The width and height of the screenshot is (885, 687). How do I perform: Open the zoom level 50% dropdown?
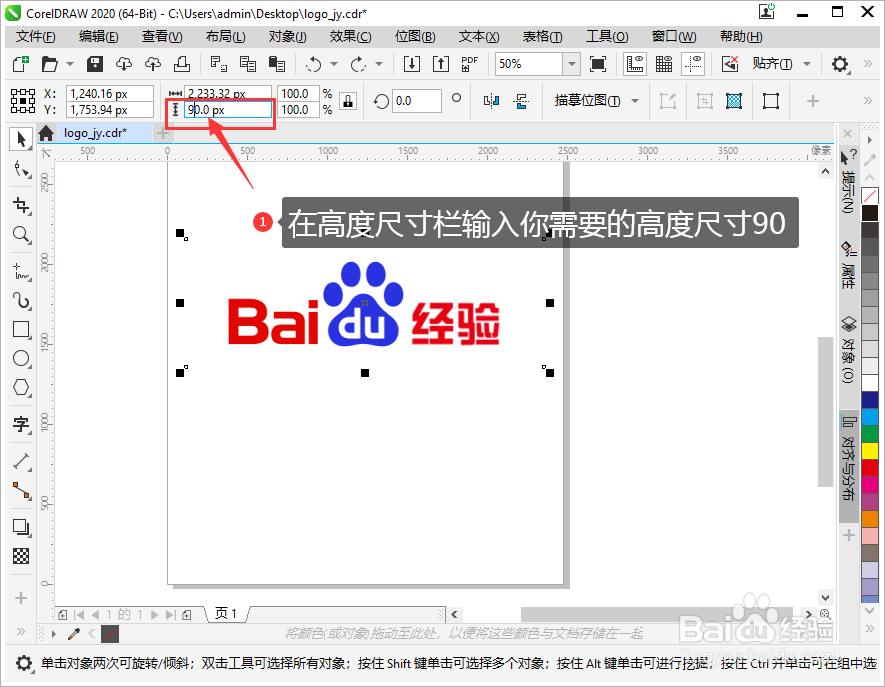click(x=572, y=64)
